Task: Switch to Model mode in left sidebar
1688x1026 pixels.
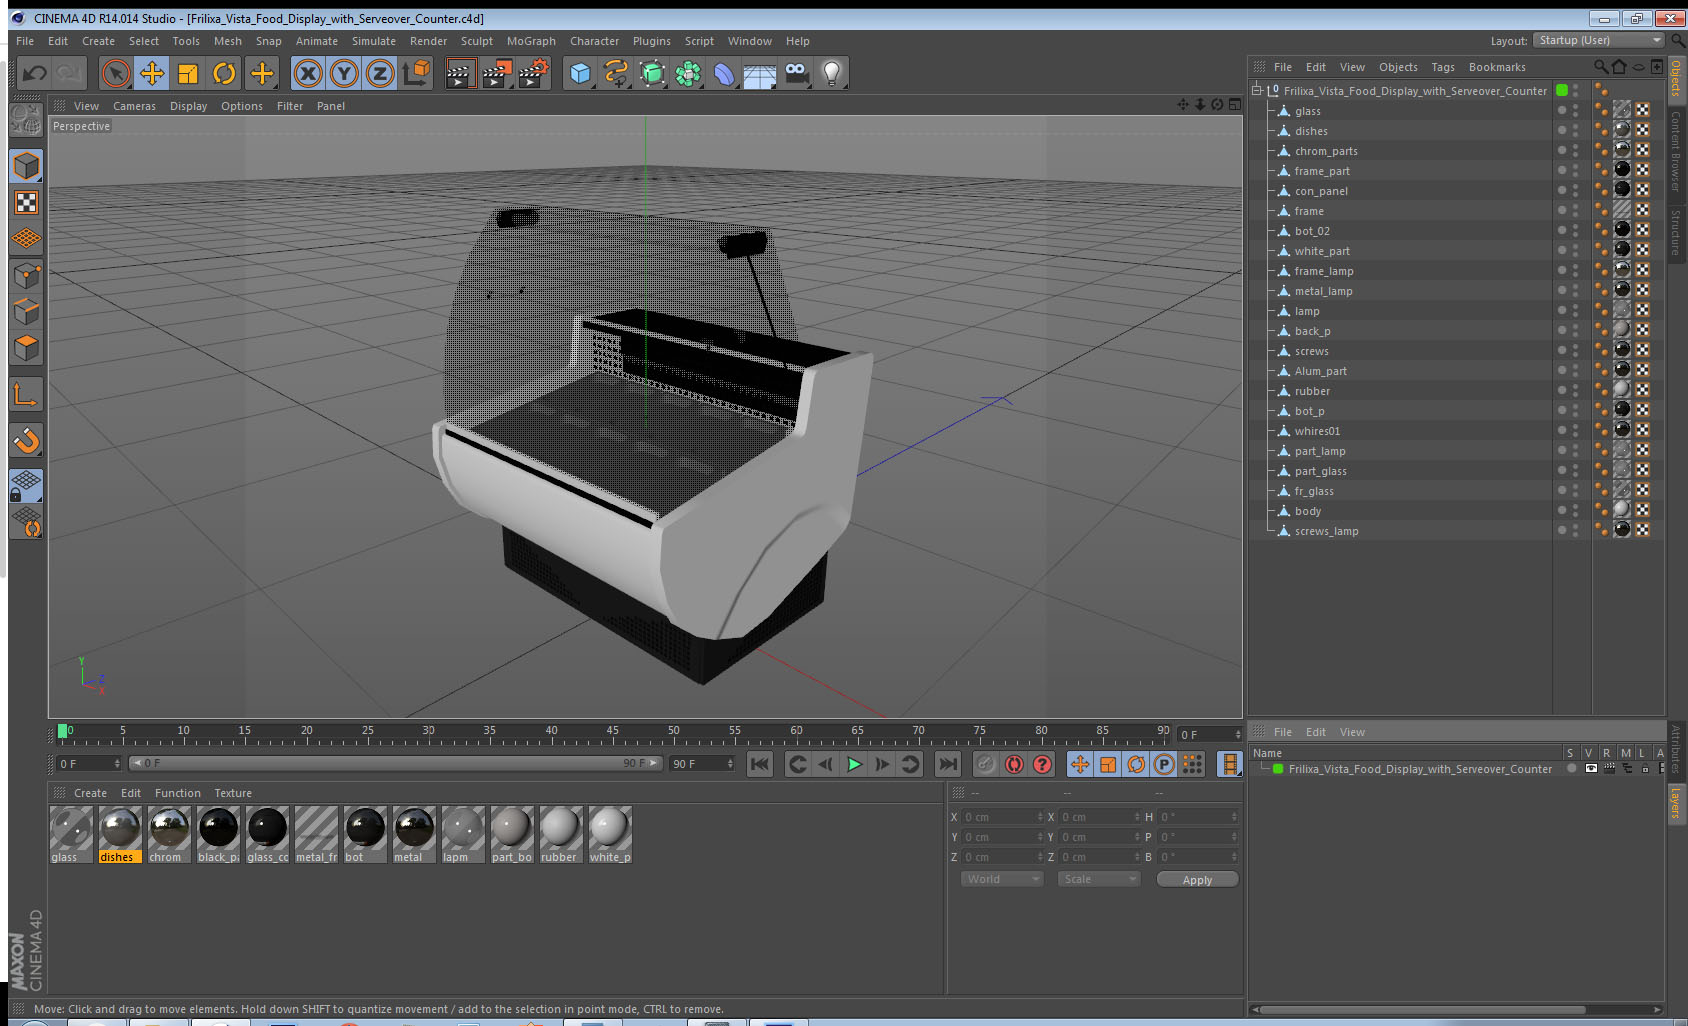Action: click(x=27, y=166)
